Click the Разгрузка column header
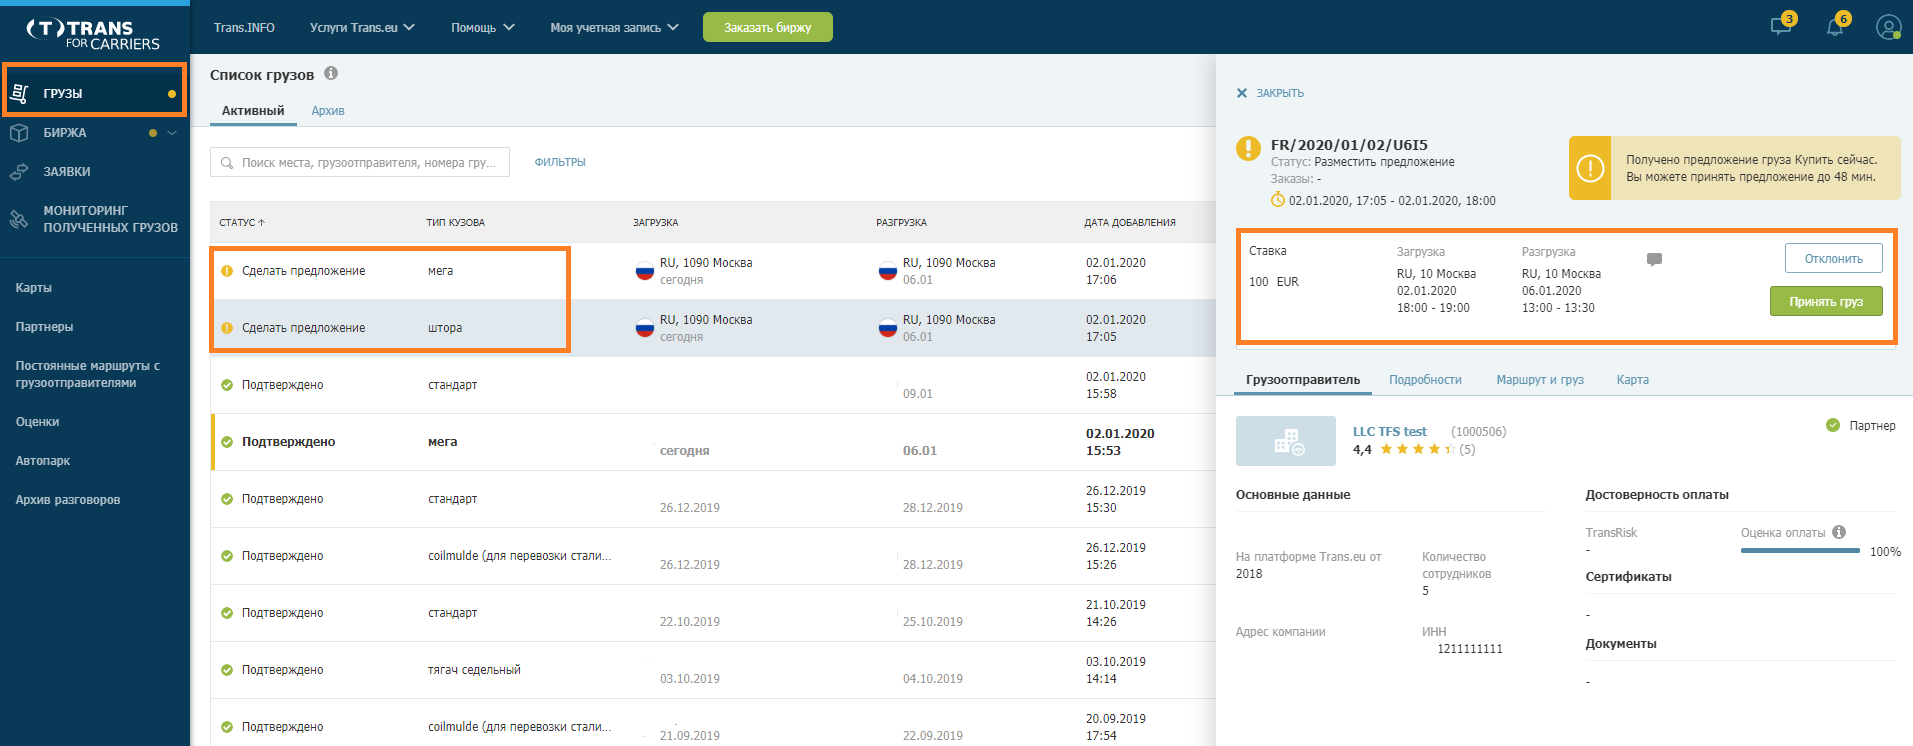This screenshot has width=1913, height=746. tap(902, 222)
